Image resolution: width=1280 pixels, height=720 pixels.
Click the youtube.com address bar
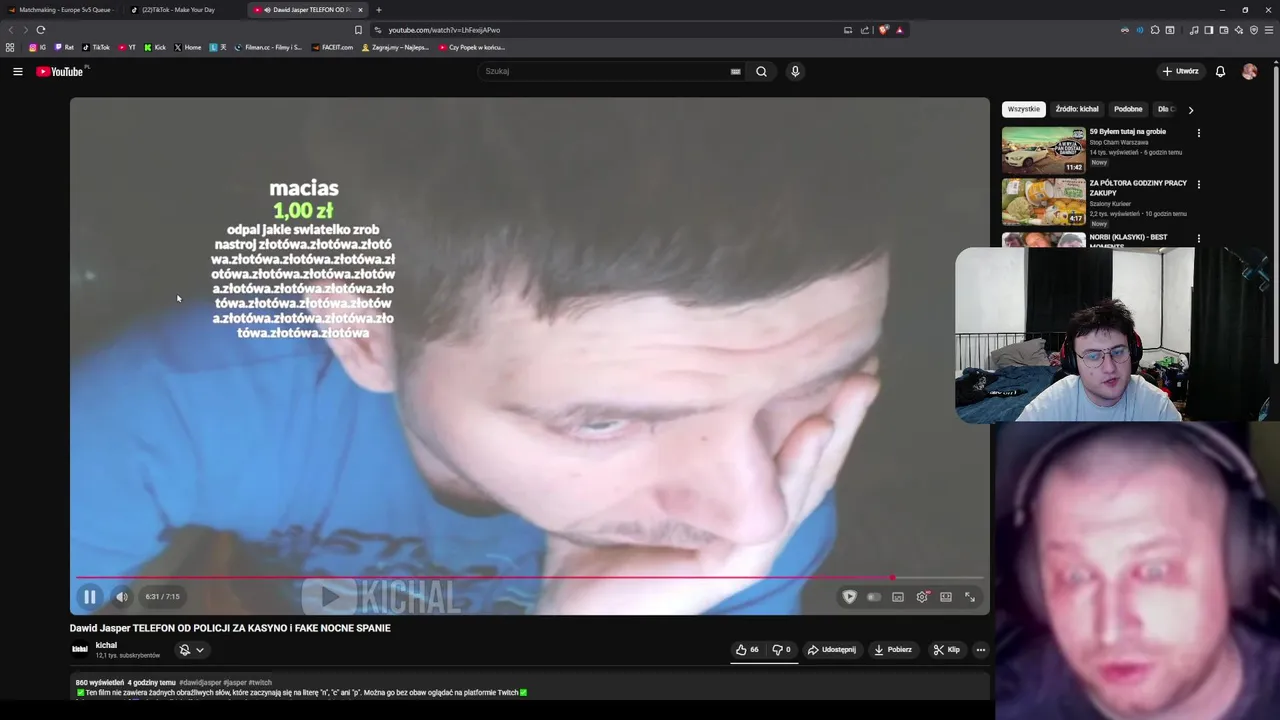click(x=610, y=30)
